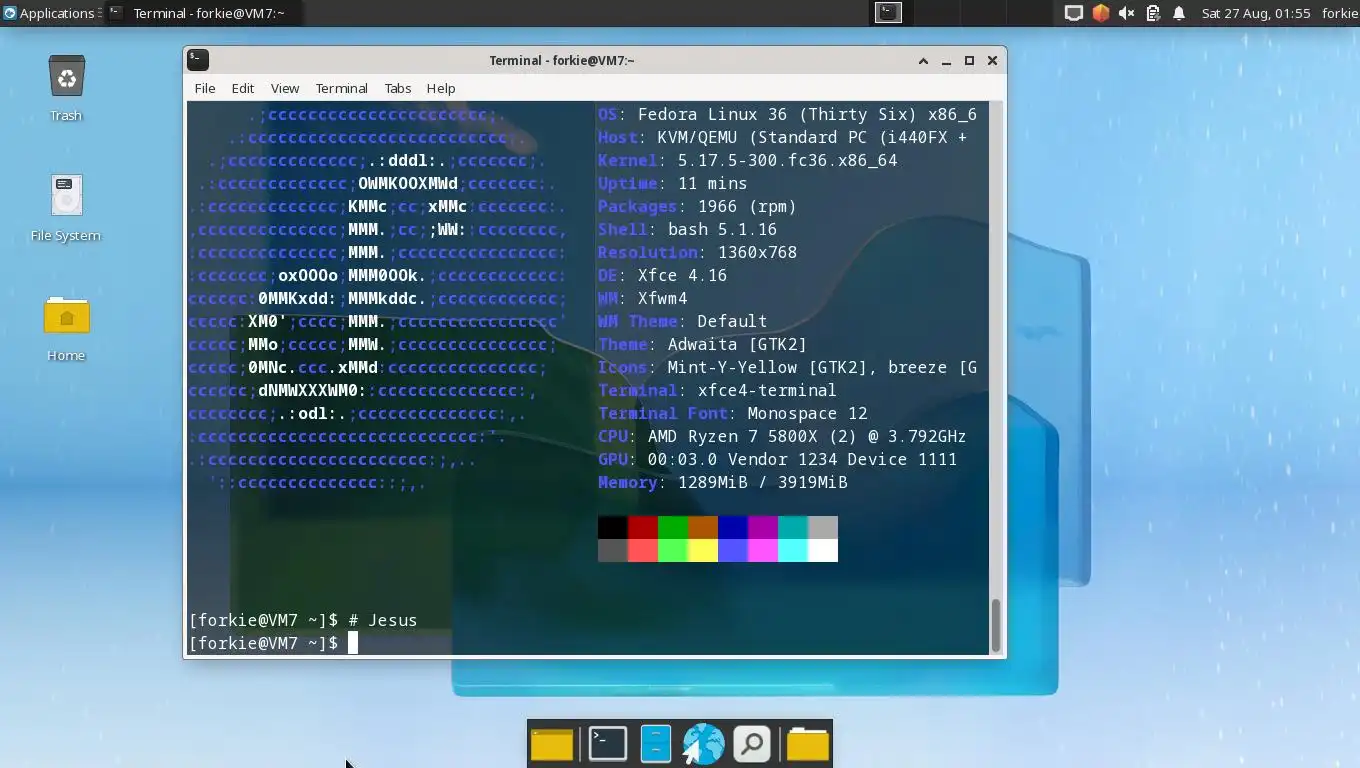Click the clock showing Sat 27 Aug, 01:55
This screenshot has height=768, width=1360.
[1256, 13]
